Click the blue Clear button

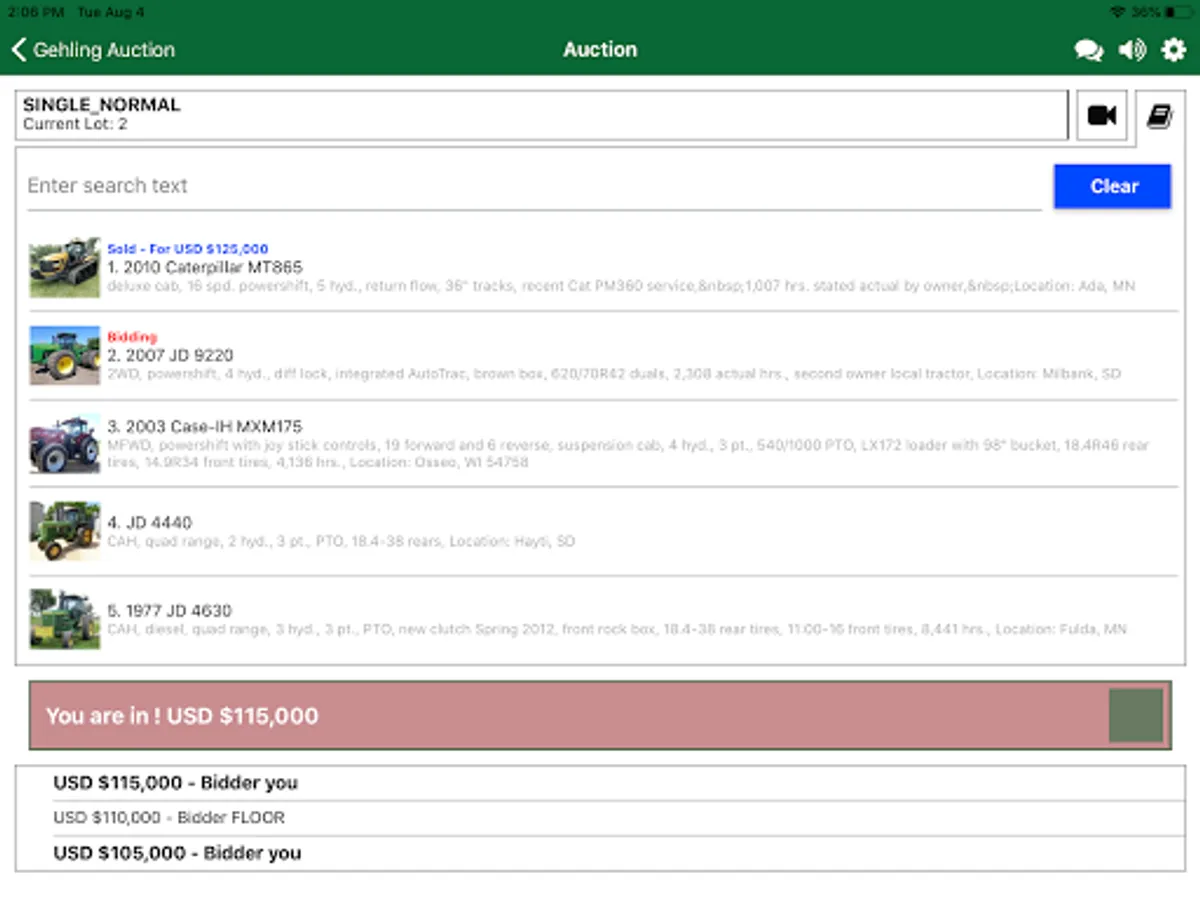pyautogui.click(x=1113, y=186)
